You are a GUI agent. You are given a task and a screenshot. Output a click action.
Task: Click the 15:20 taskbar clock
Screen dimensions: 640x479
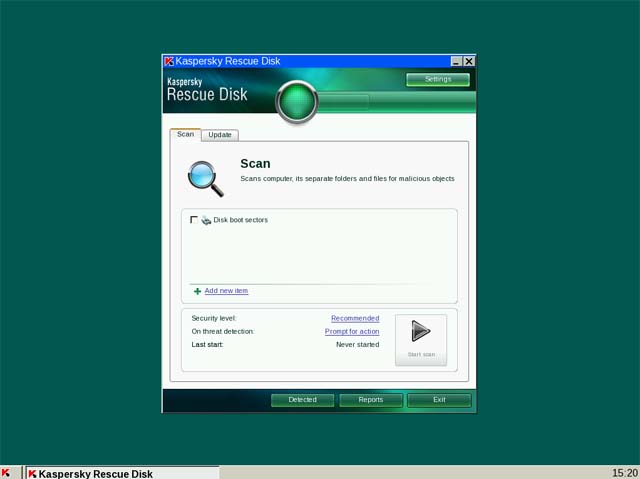coord(624,473)
